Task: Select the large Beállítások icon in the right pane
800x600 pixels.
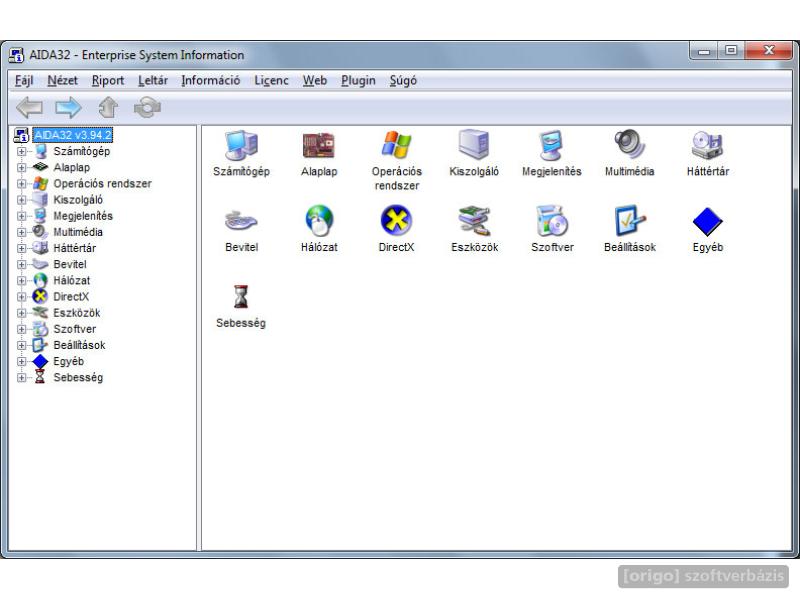Action: (630, 221)
